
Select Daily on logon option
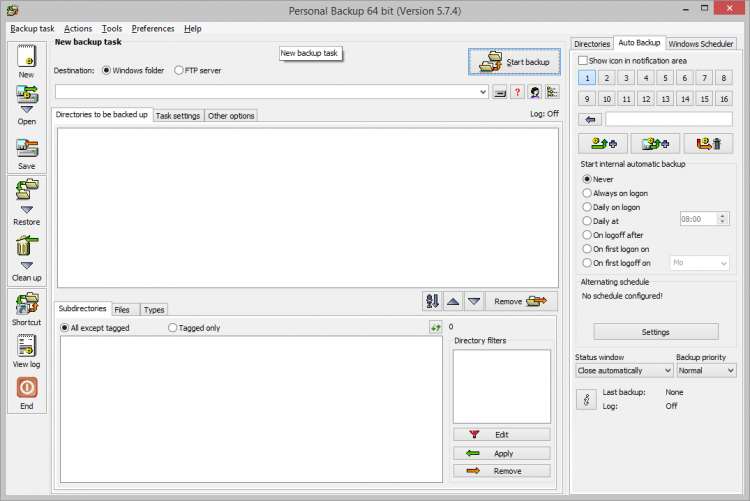pos(611,207)
